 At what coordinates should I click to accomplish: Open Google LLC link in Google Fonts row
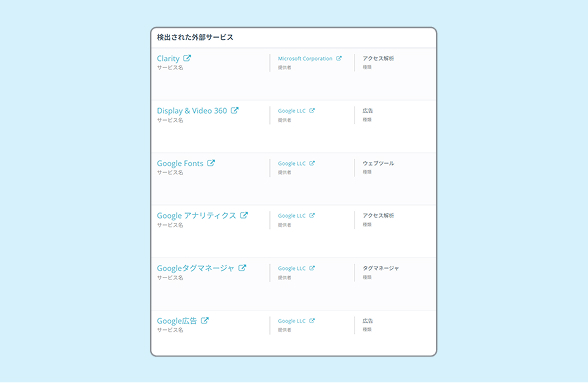tap(292, 164)
